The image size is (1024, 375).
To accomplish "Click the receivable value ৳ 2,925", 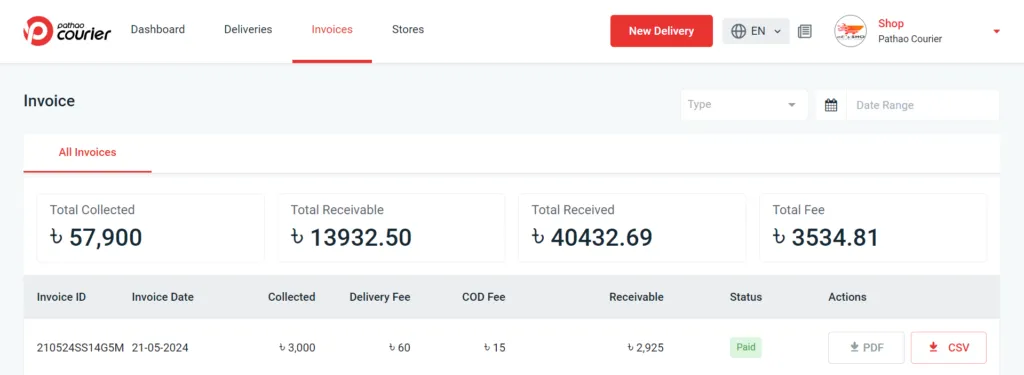I will point(645,348).
